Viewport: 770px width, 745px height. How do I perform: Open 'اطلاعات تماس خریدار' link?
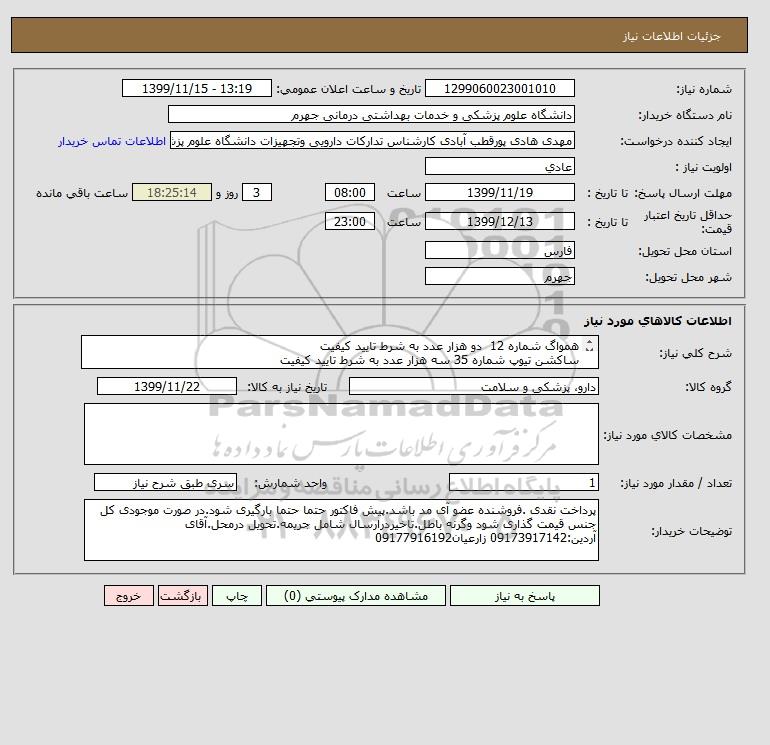112,141
